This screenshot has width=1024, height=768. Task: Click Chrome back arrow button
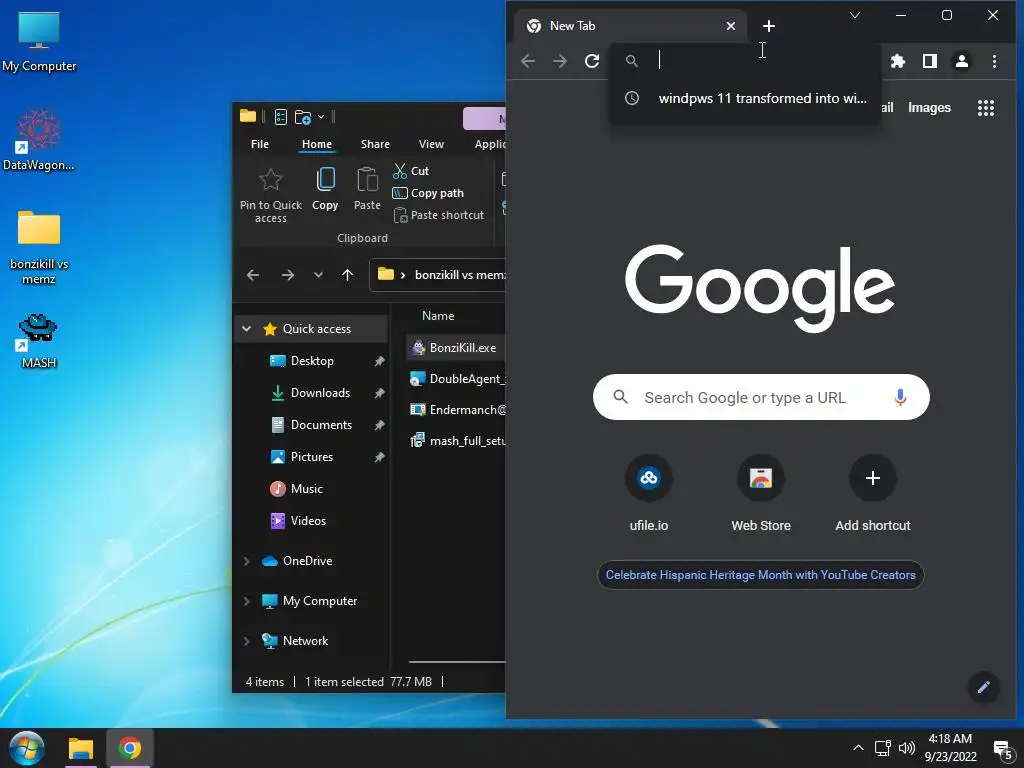click(528, 61)
